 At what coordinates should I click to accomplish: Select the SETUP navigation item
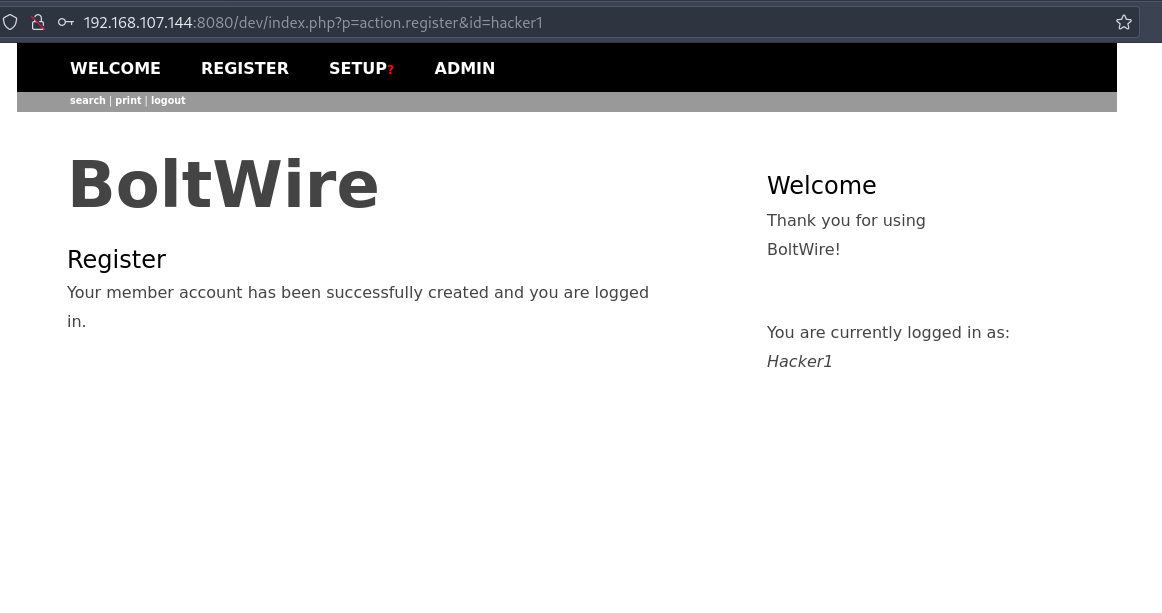[358, 68]
